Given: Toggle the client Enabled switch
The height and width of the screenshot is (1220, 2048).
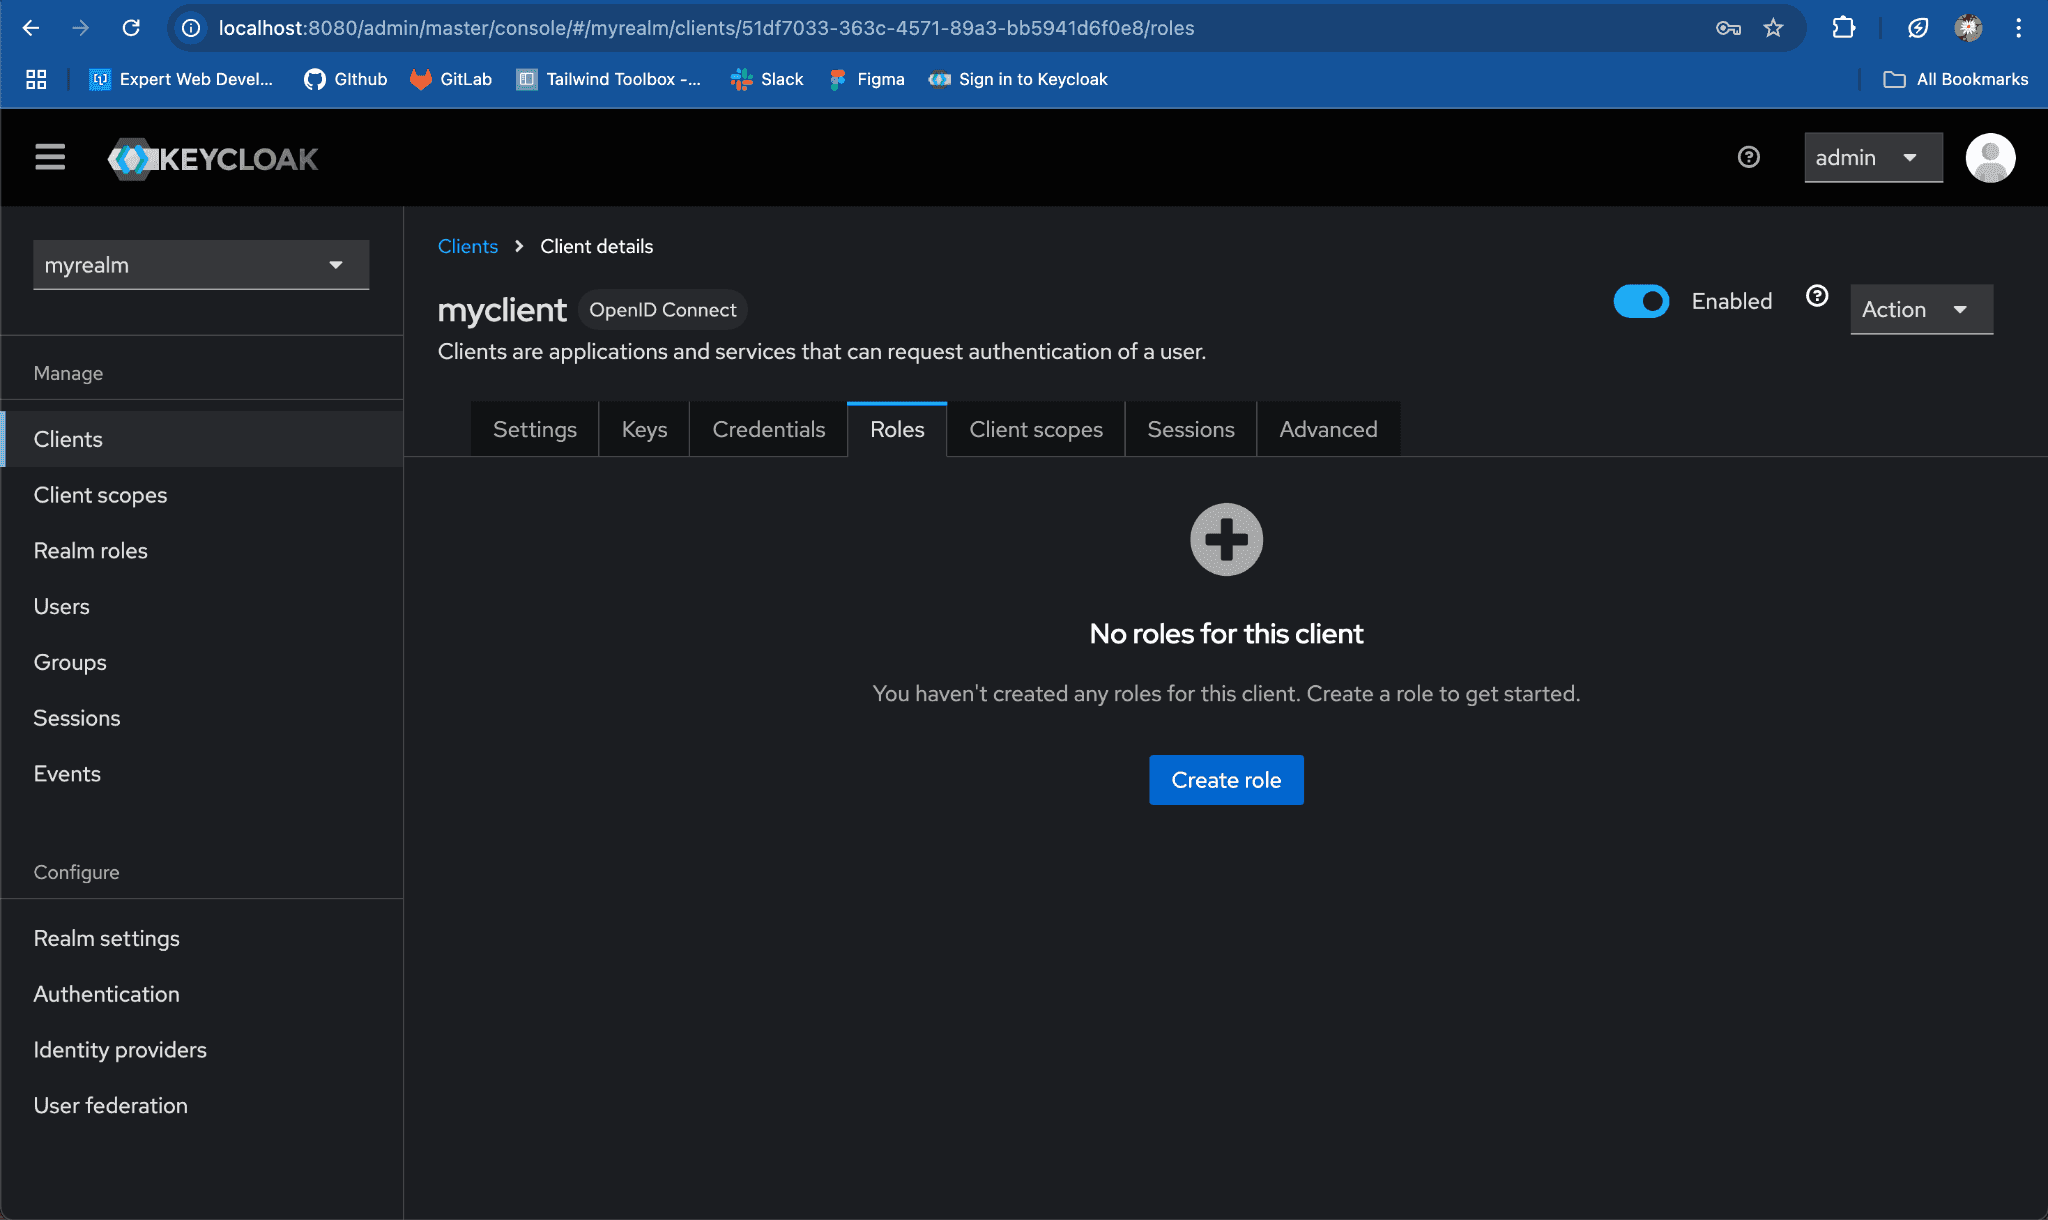Looking at the screenshot, I should 1641,301.
